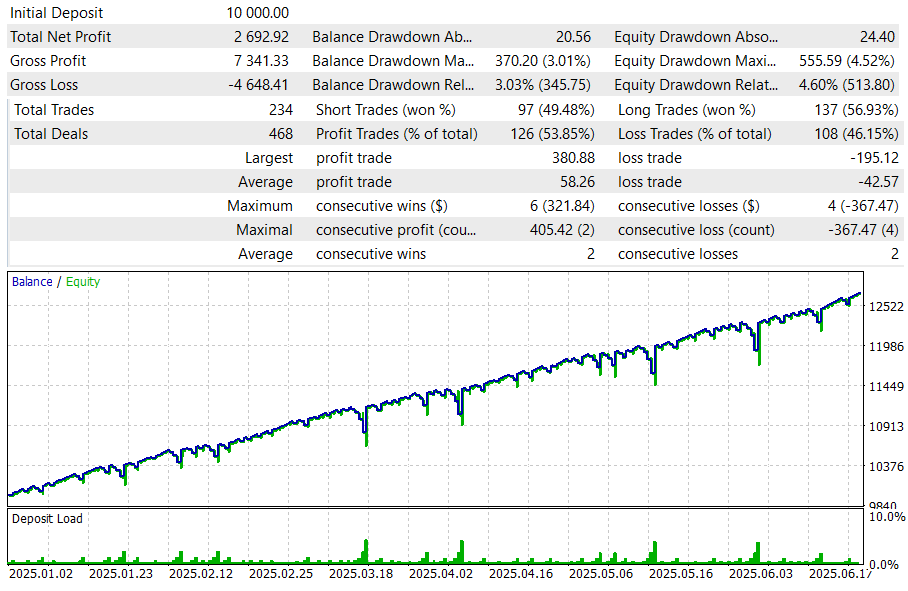Click Long Trades value 137 (56.93%)
This screenshot has height=591, width=908.
(x=849, y=110)
